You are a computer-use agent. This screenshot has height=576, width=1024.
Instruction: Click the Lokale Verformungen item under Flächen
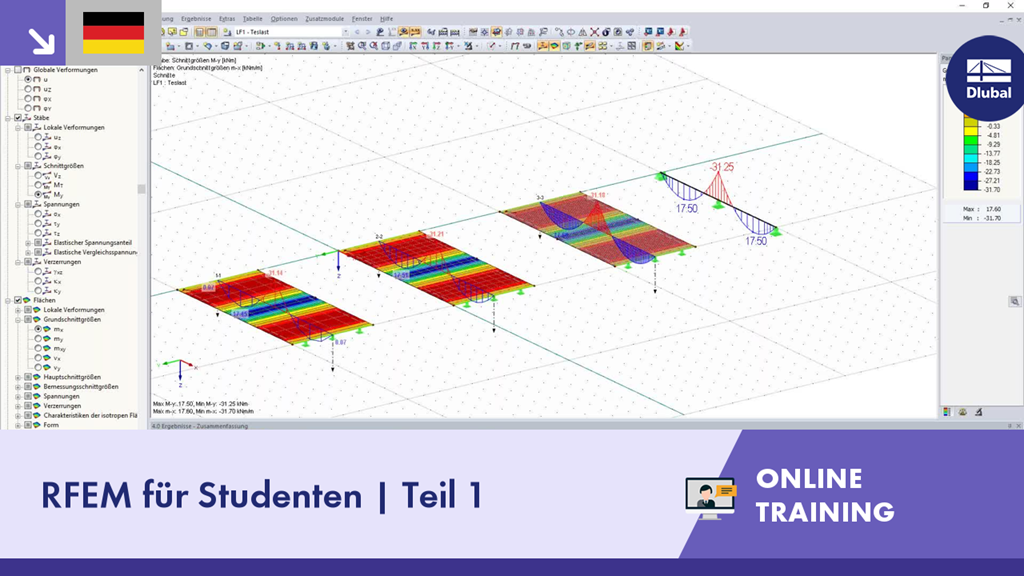[74, 310]
